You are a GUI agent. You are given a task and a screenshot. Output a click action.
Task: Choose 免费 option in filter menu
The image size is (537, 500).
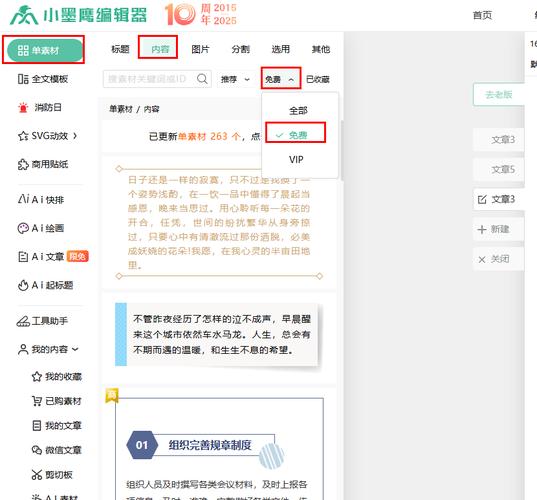pos(296,135)
